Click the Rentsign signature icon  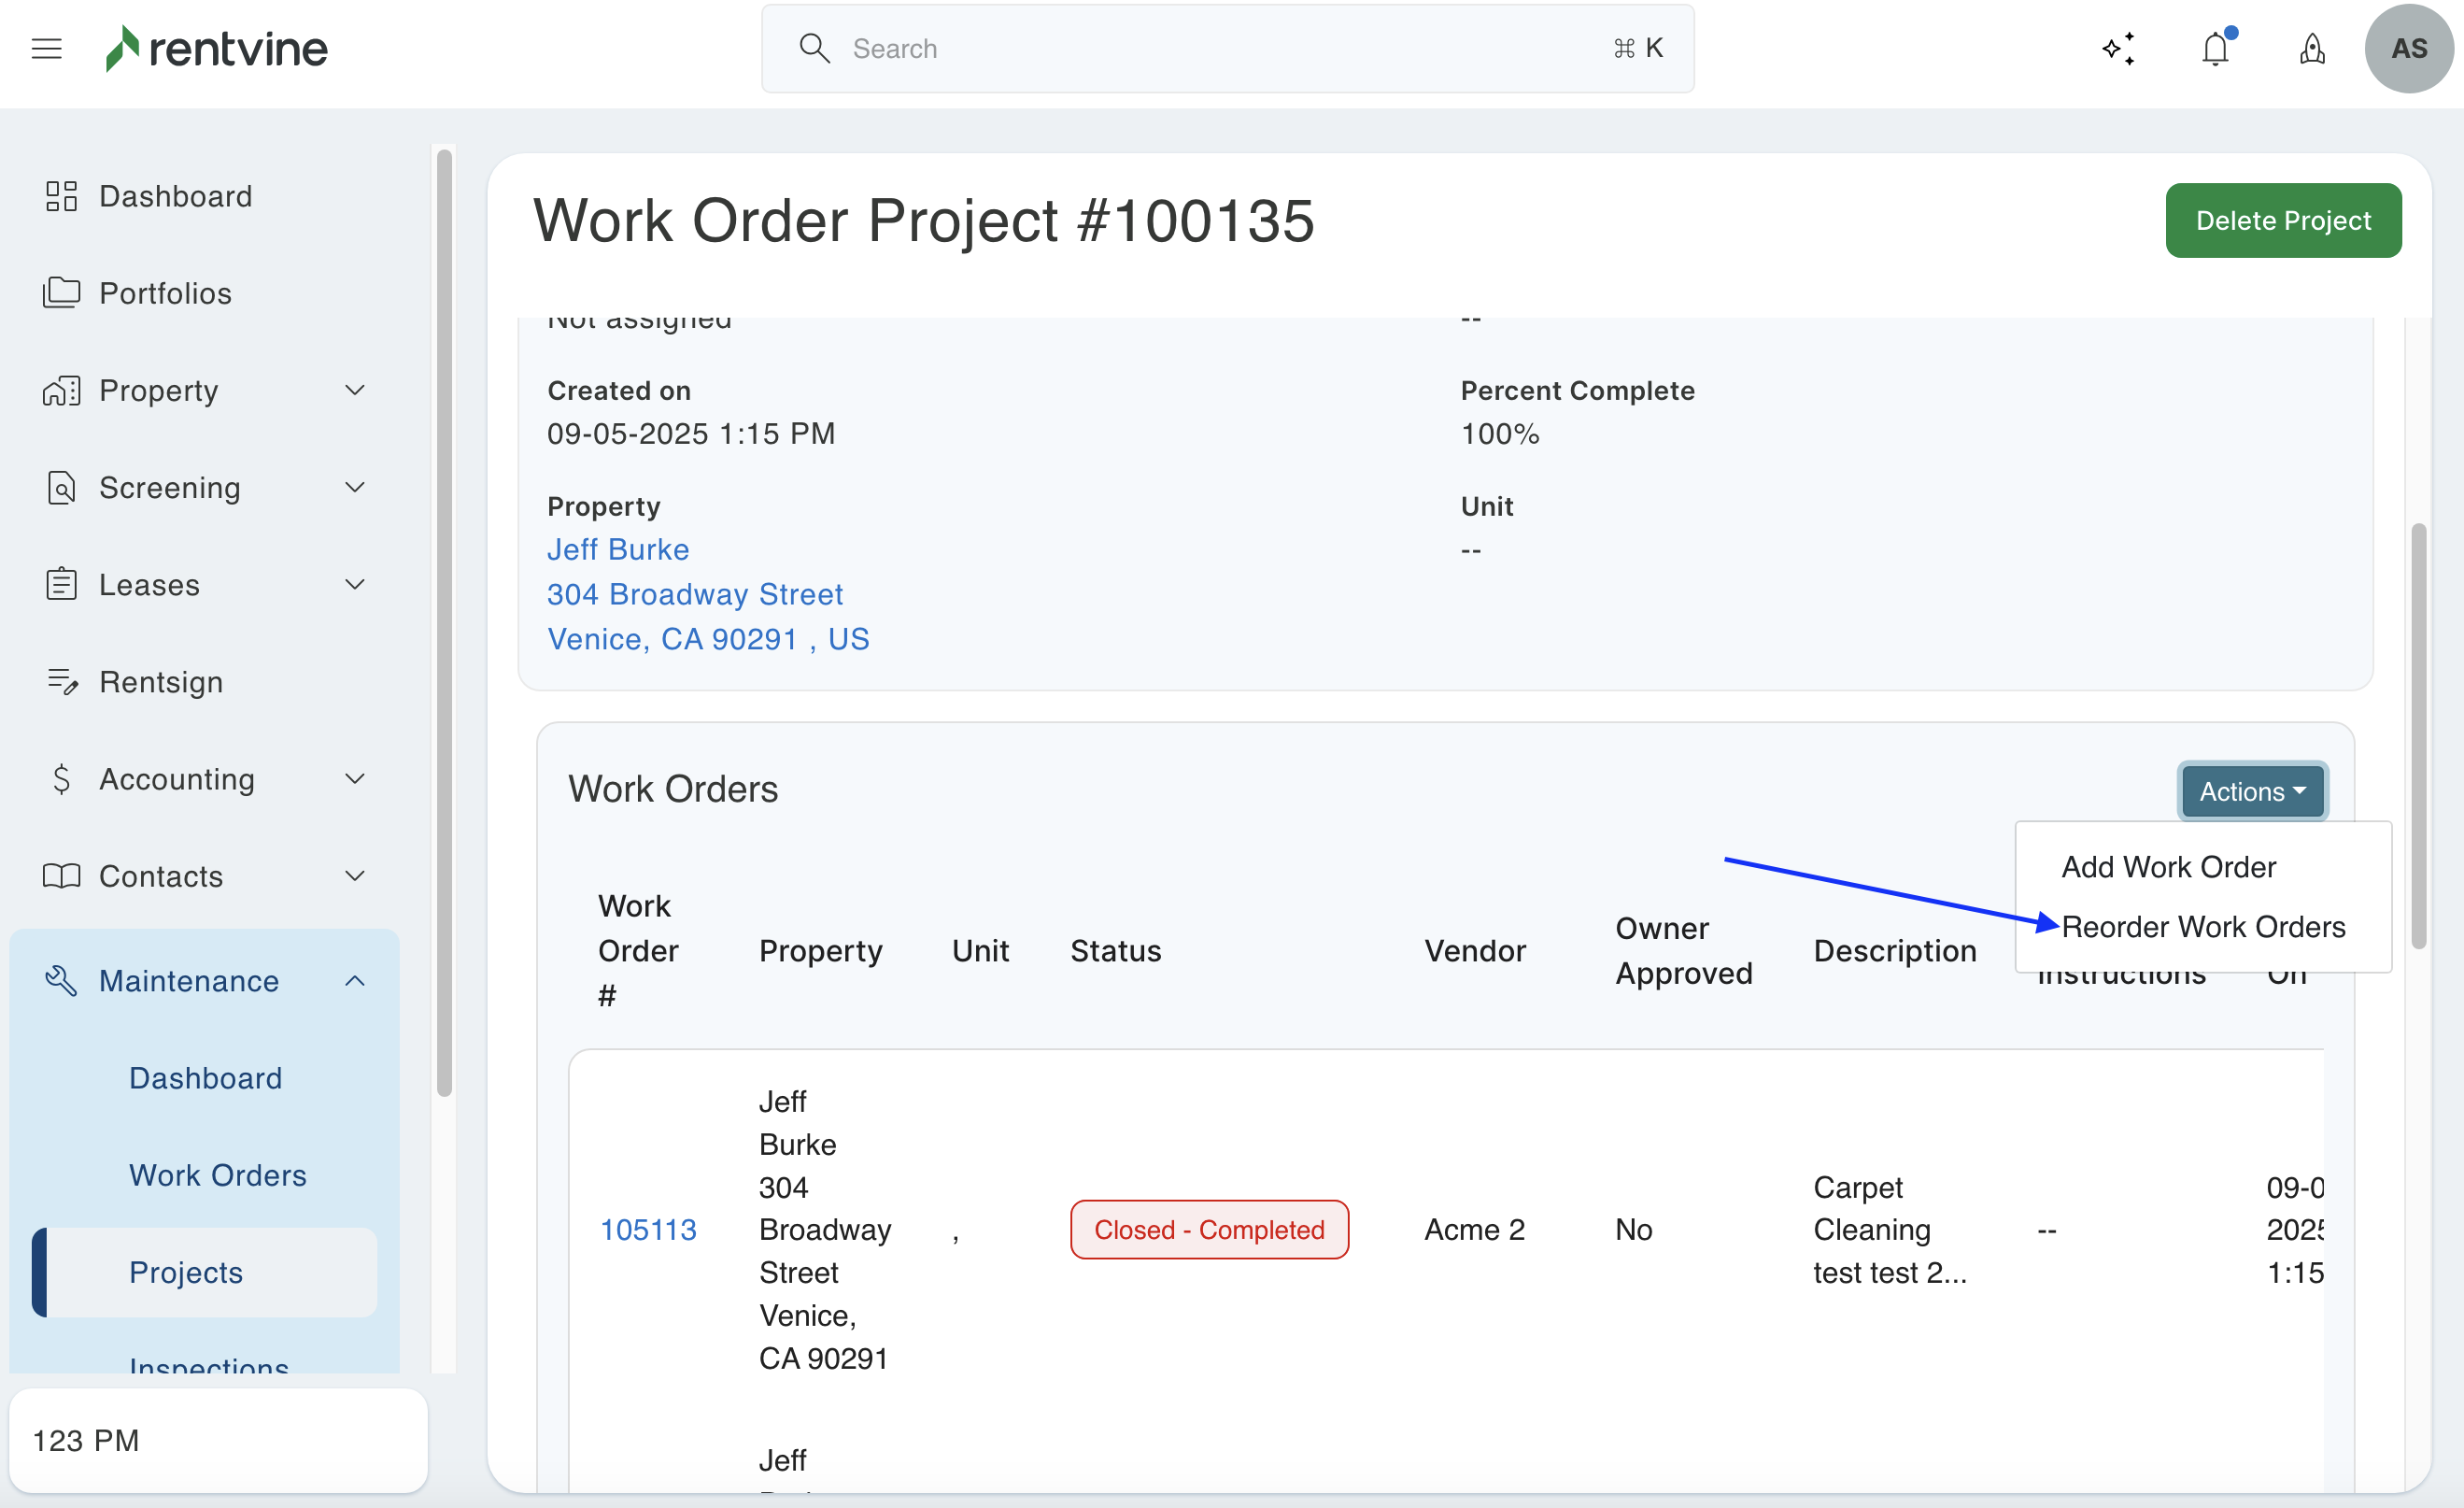coord(61,682)
